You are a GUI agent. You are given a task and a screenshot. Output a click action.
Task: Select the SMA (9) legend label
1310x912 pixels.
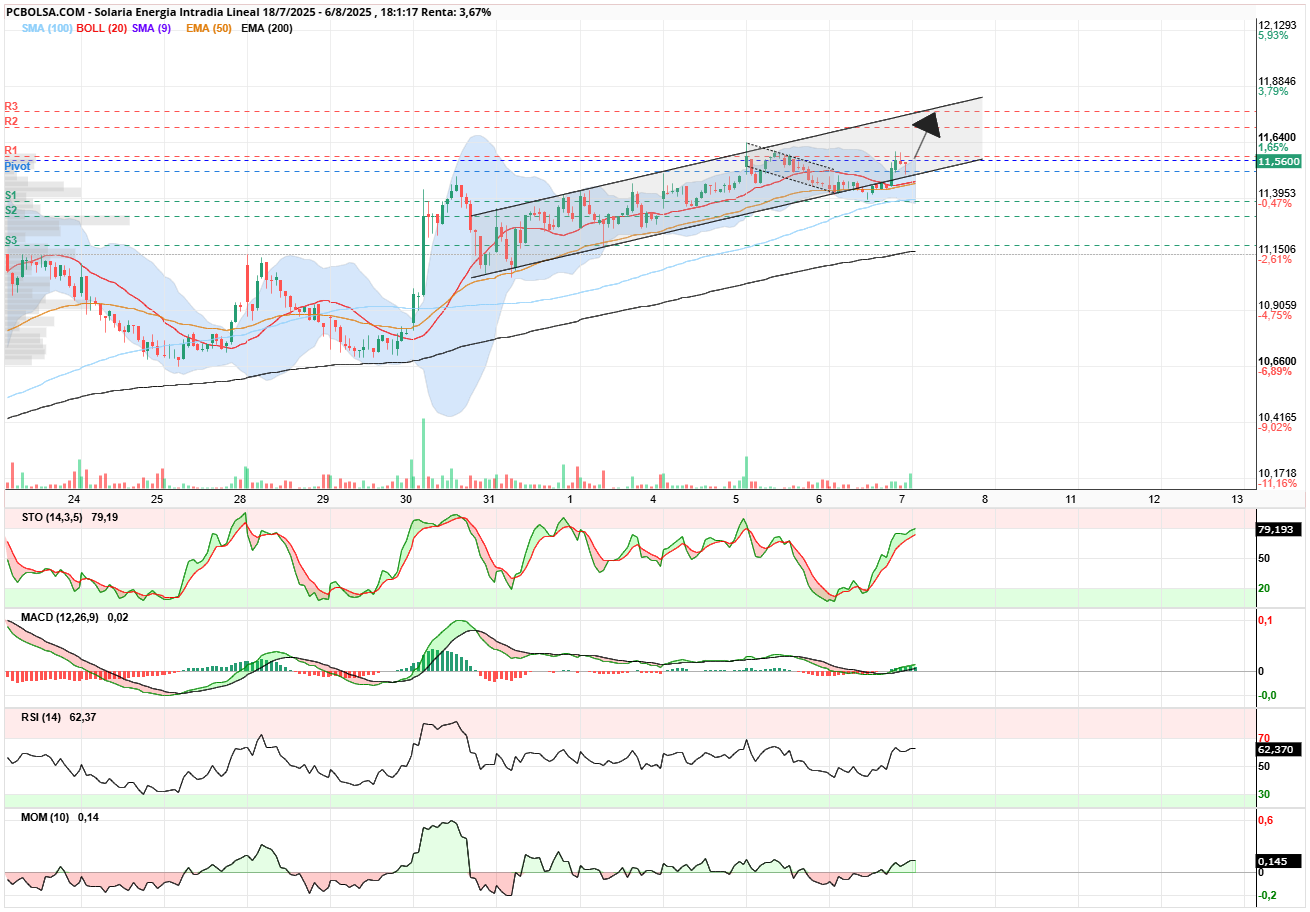pyautogui.click(x=152, y=28)
